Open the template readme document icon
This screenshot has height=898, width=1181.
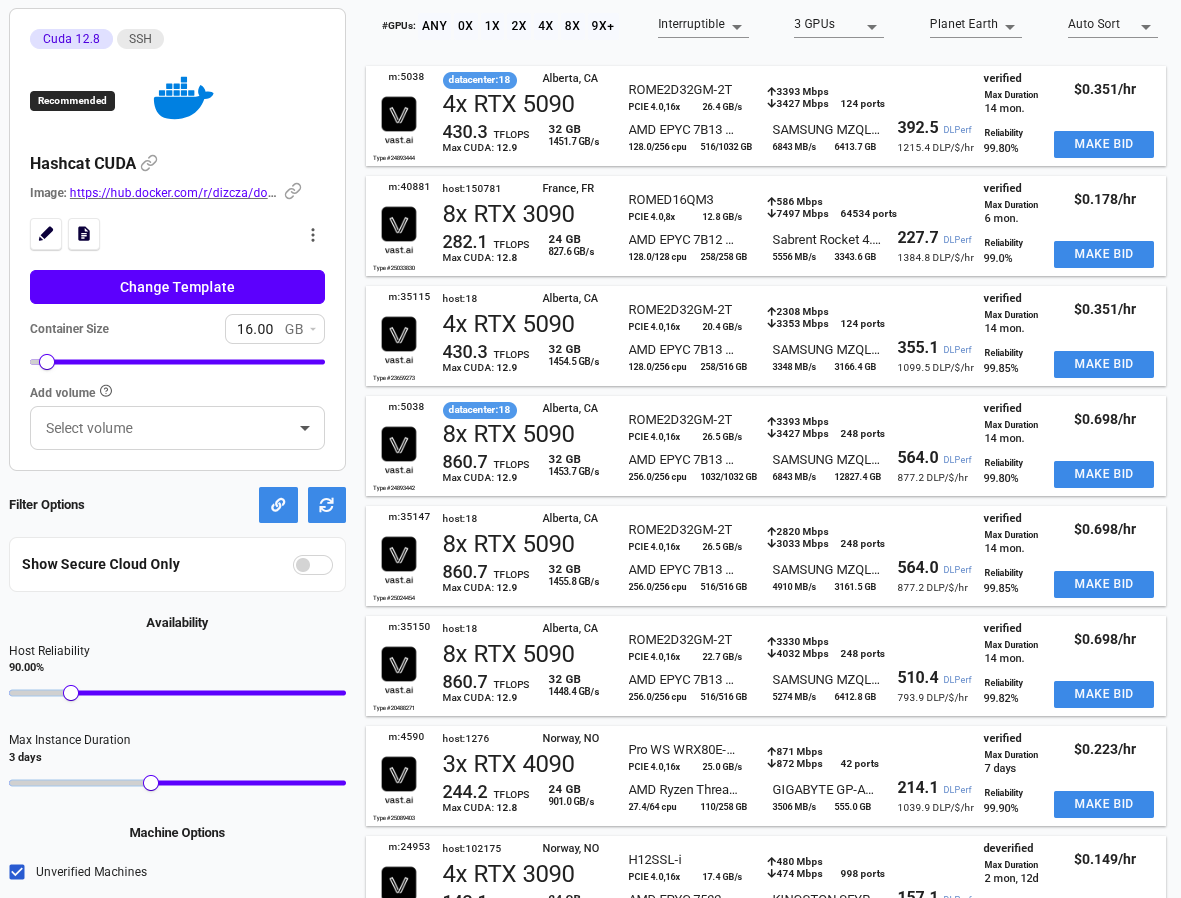click(84, 234)
